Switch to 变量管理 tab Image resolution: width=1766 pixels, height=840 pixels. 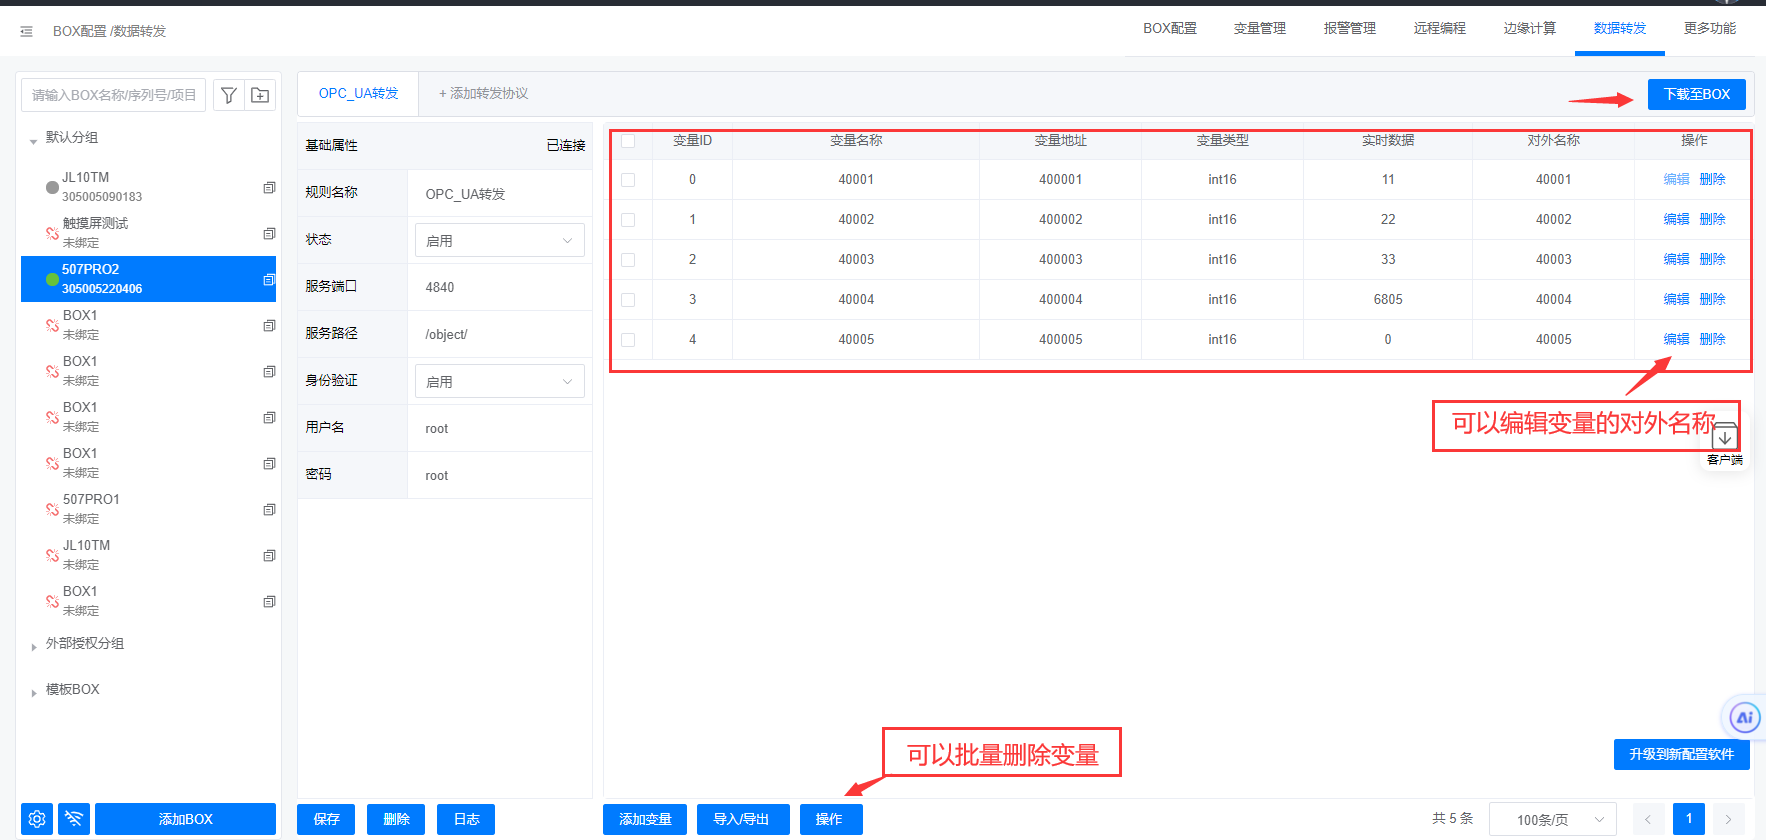pyautogui.click(x=1260, y=28)
